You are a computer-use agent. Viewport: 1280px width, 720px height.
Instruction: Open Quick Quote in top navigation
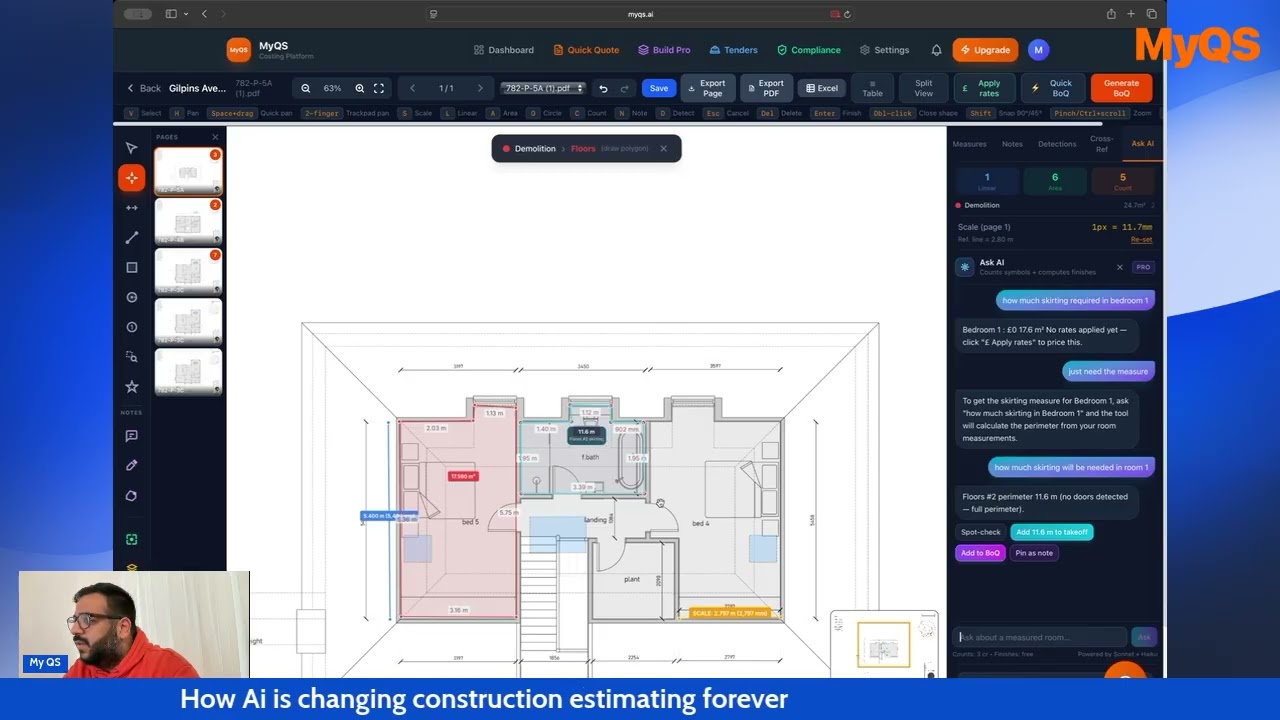586,50
